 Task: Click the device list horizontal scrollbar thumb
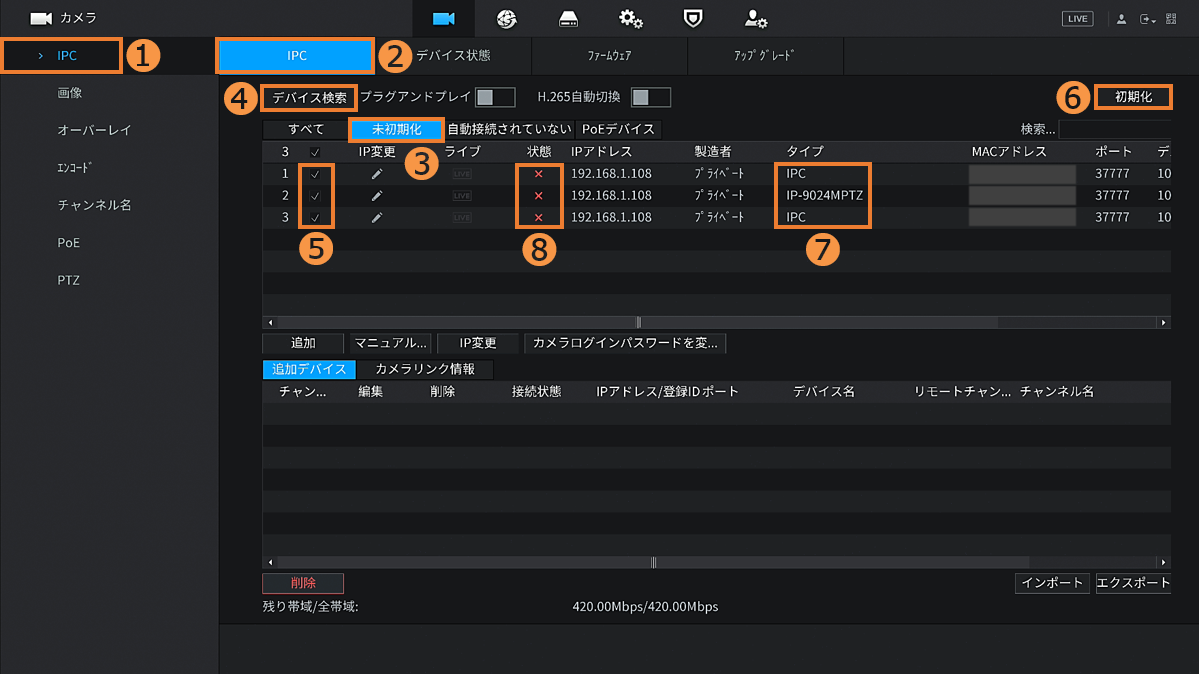tap(638, 323)
